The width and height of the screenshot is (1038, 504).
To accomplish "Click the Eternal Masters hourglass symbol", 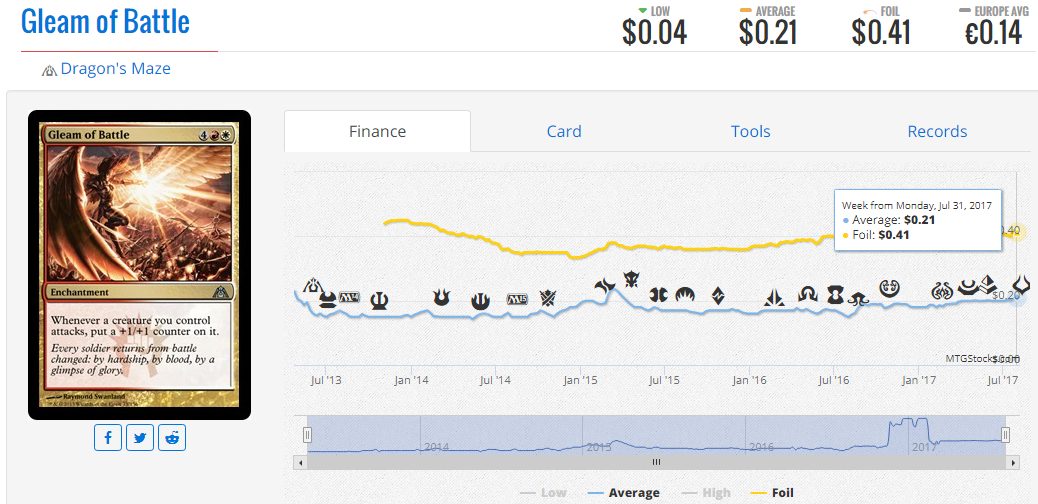I will 836,295.
